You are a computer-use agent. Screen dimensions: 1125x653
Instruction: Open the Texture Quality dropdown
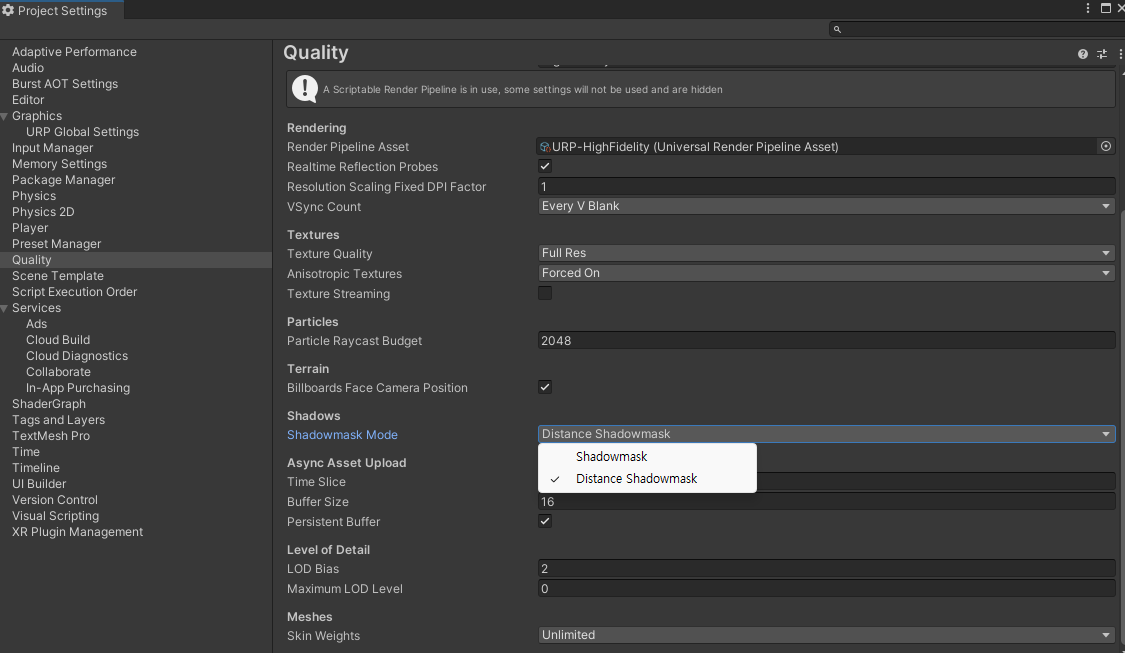tap(827, 253)
